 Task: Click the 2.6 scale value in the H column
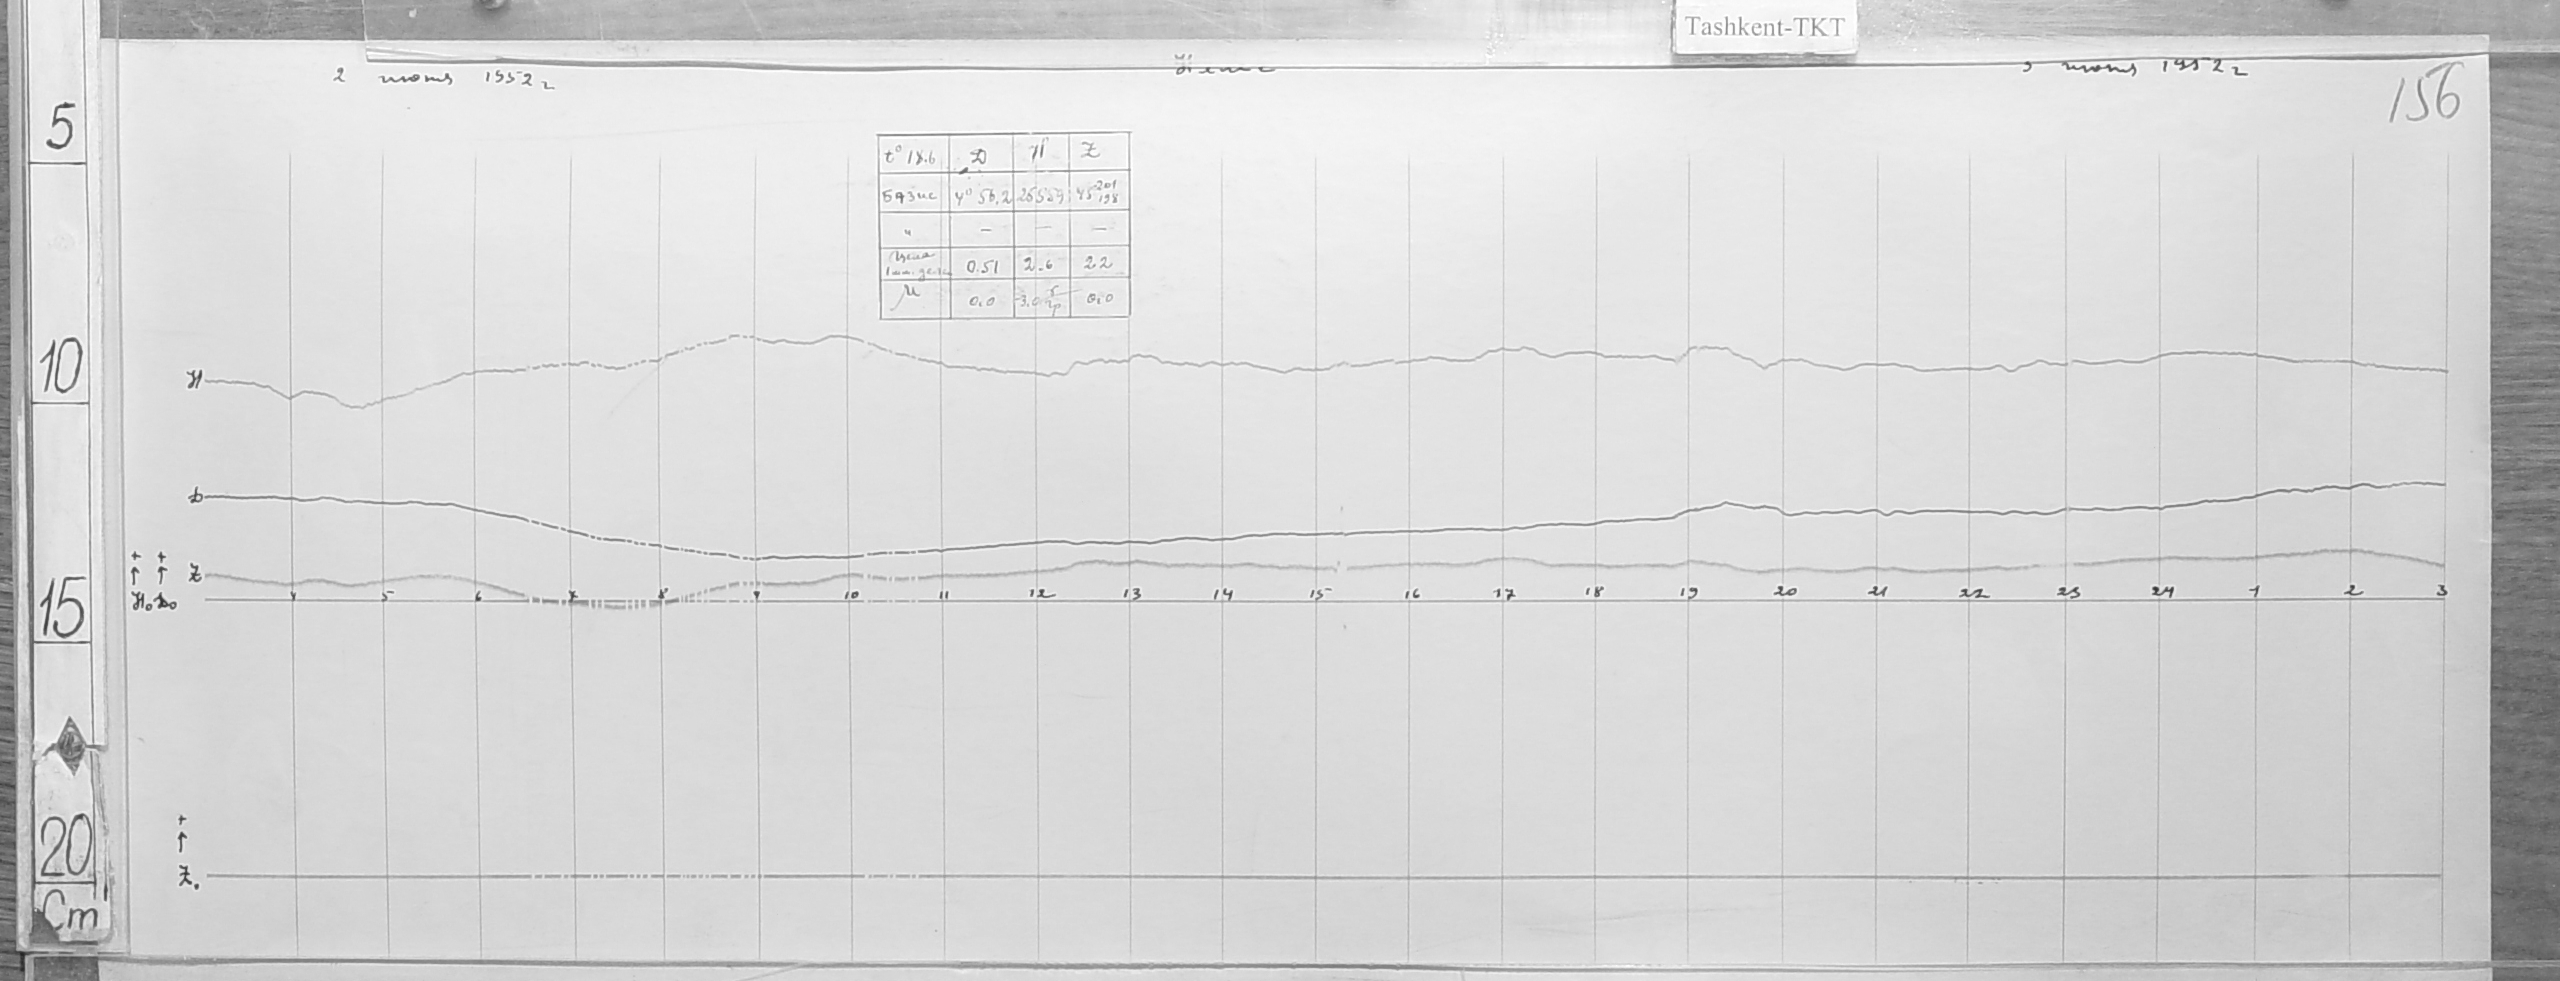click(1040, 266)
